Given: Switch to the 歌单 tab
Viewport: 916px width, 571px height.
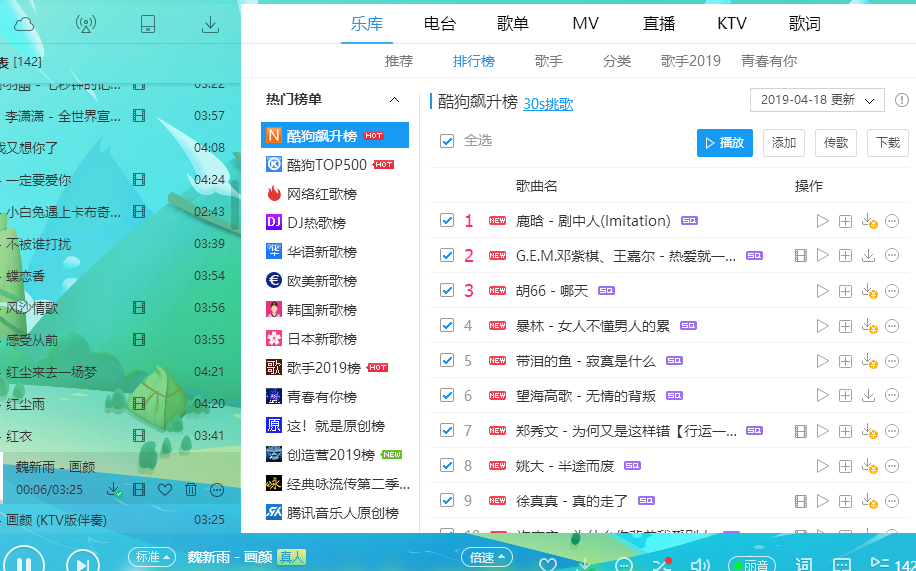Looking at the screenshot, I should click(x=513, y=24).
